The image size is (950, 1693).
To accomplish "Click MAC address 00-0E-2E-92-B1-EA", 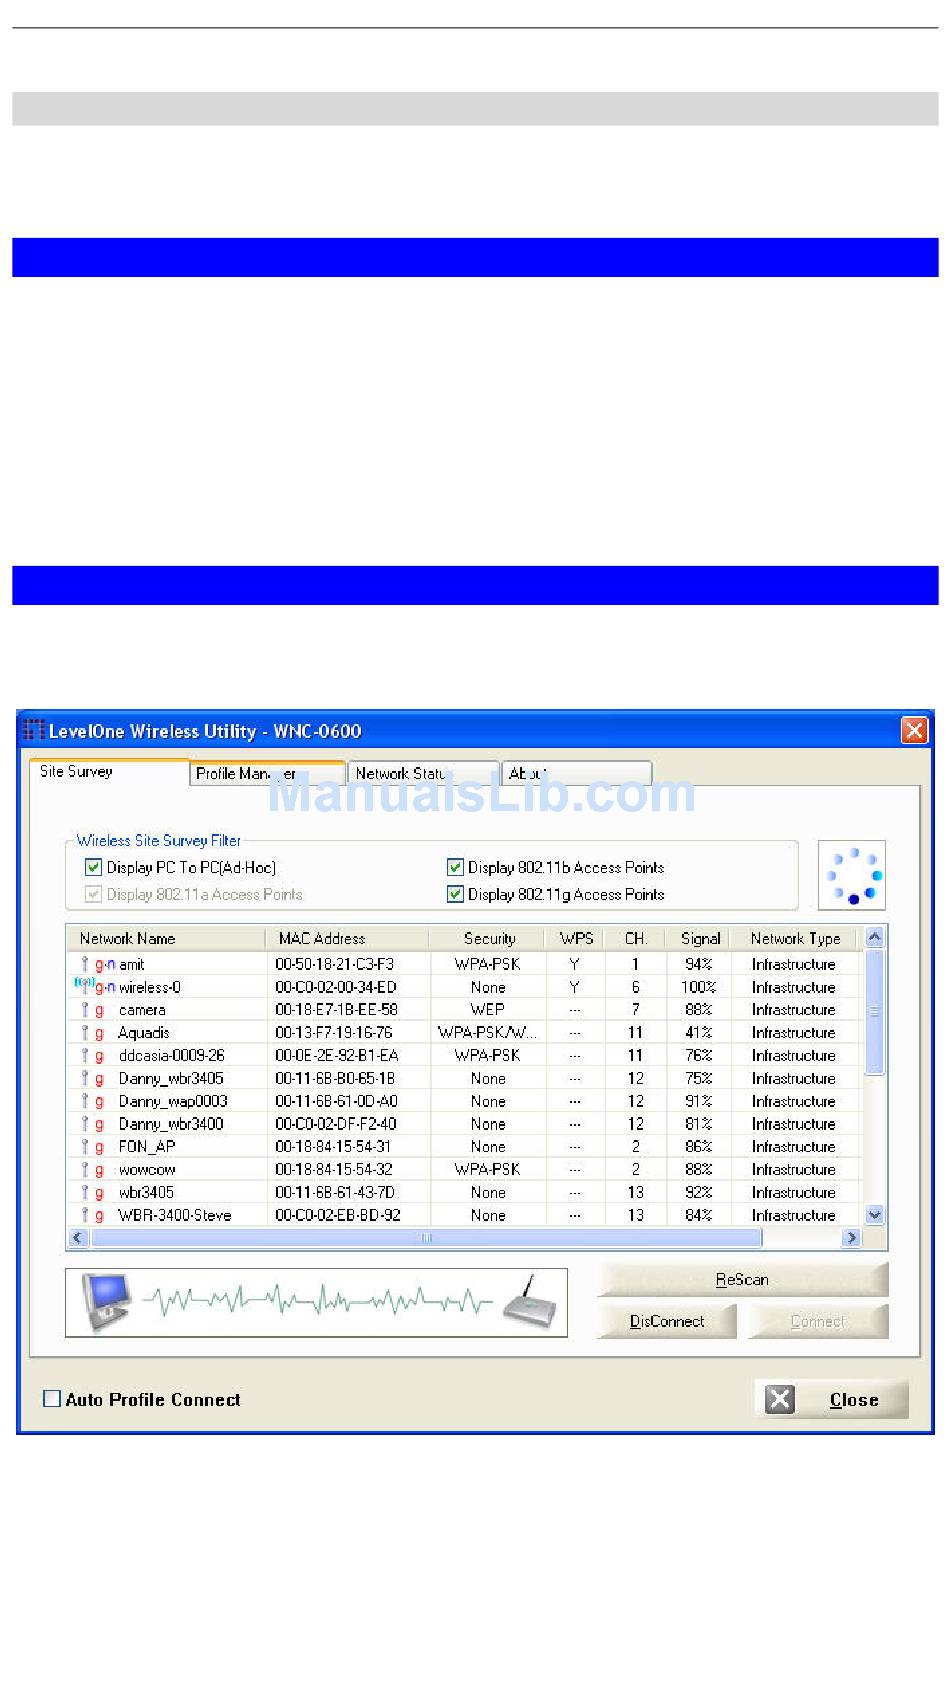I will click(x=337, y=1055).
